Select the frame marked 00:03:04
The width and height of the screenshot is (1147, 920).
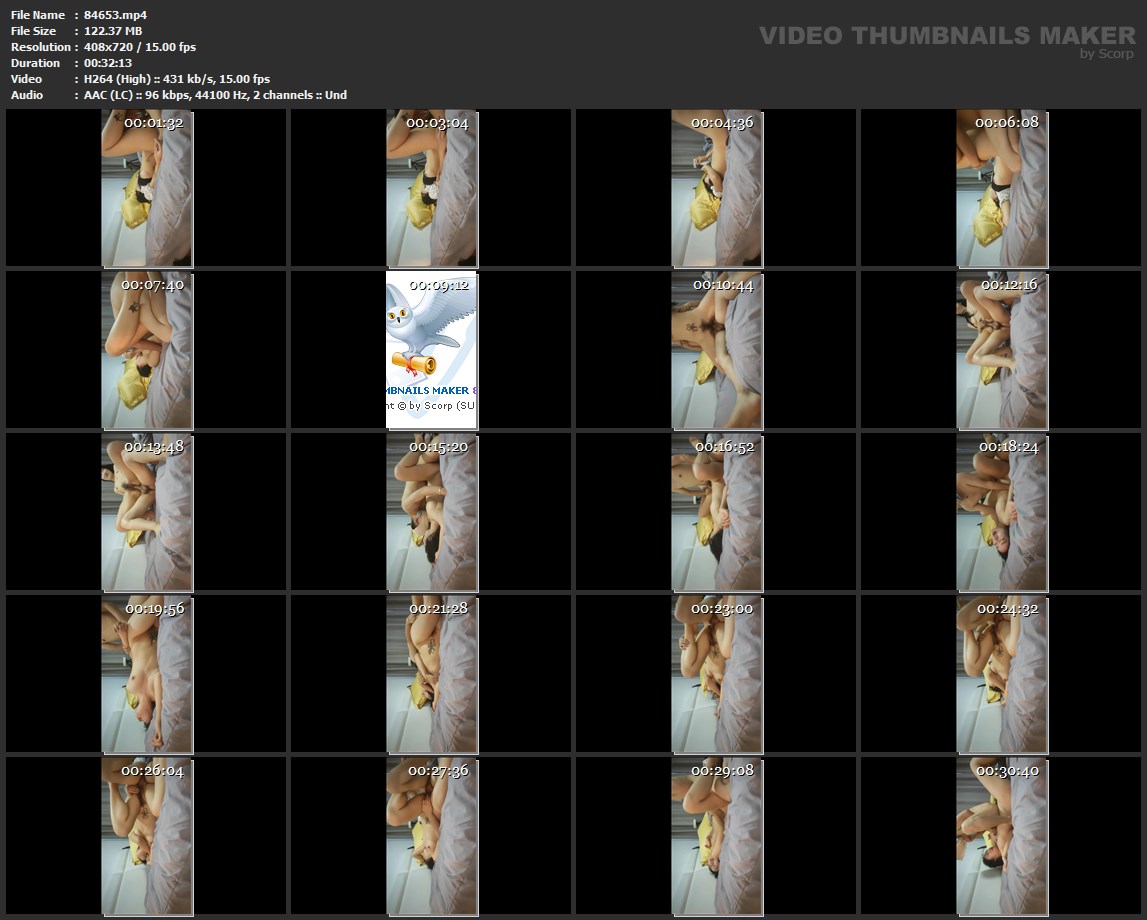(431, 188)
